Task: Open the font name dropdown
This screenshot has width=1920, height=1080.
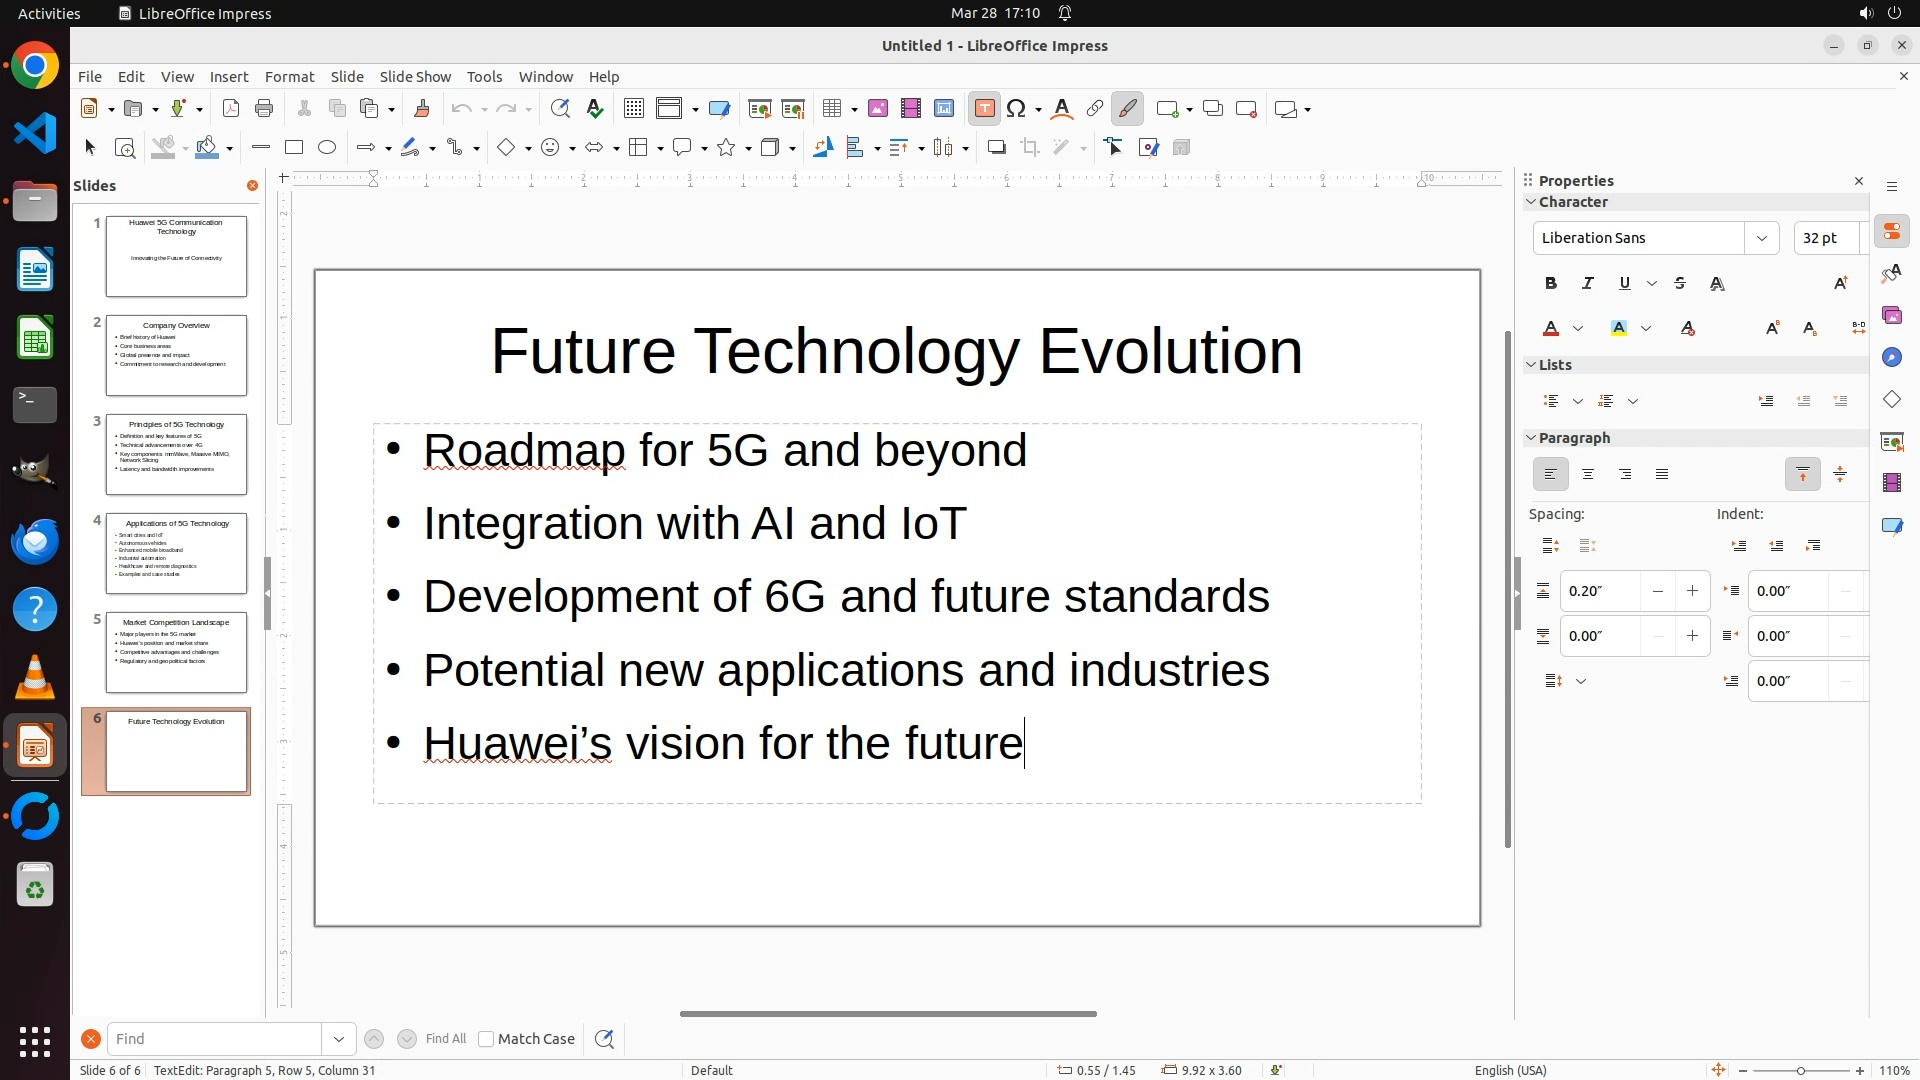Action: coord(1762,238)
